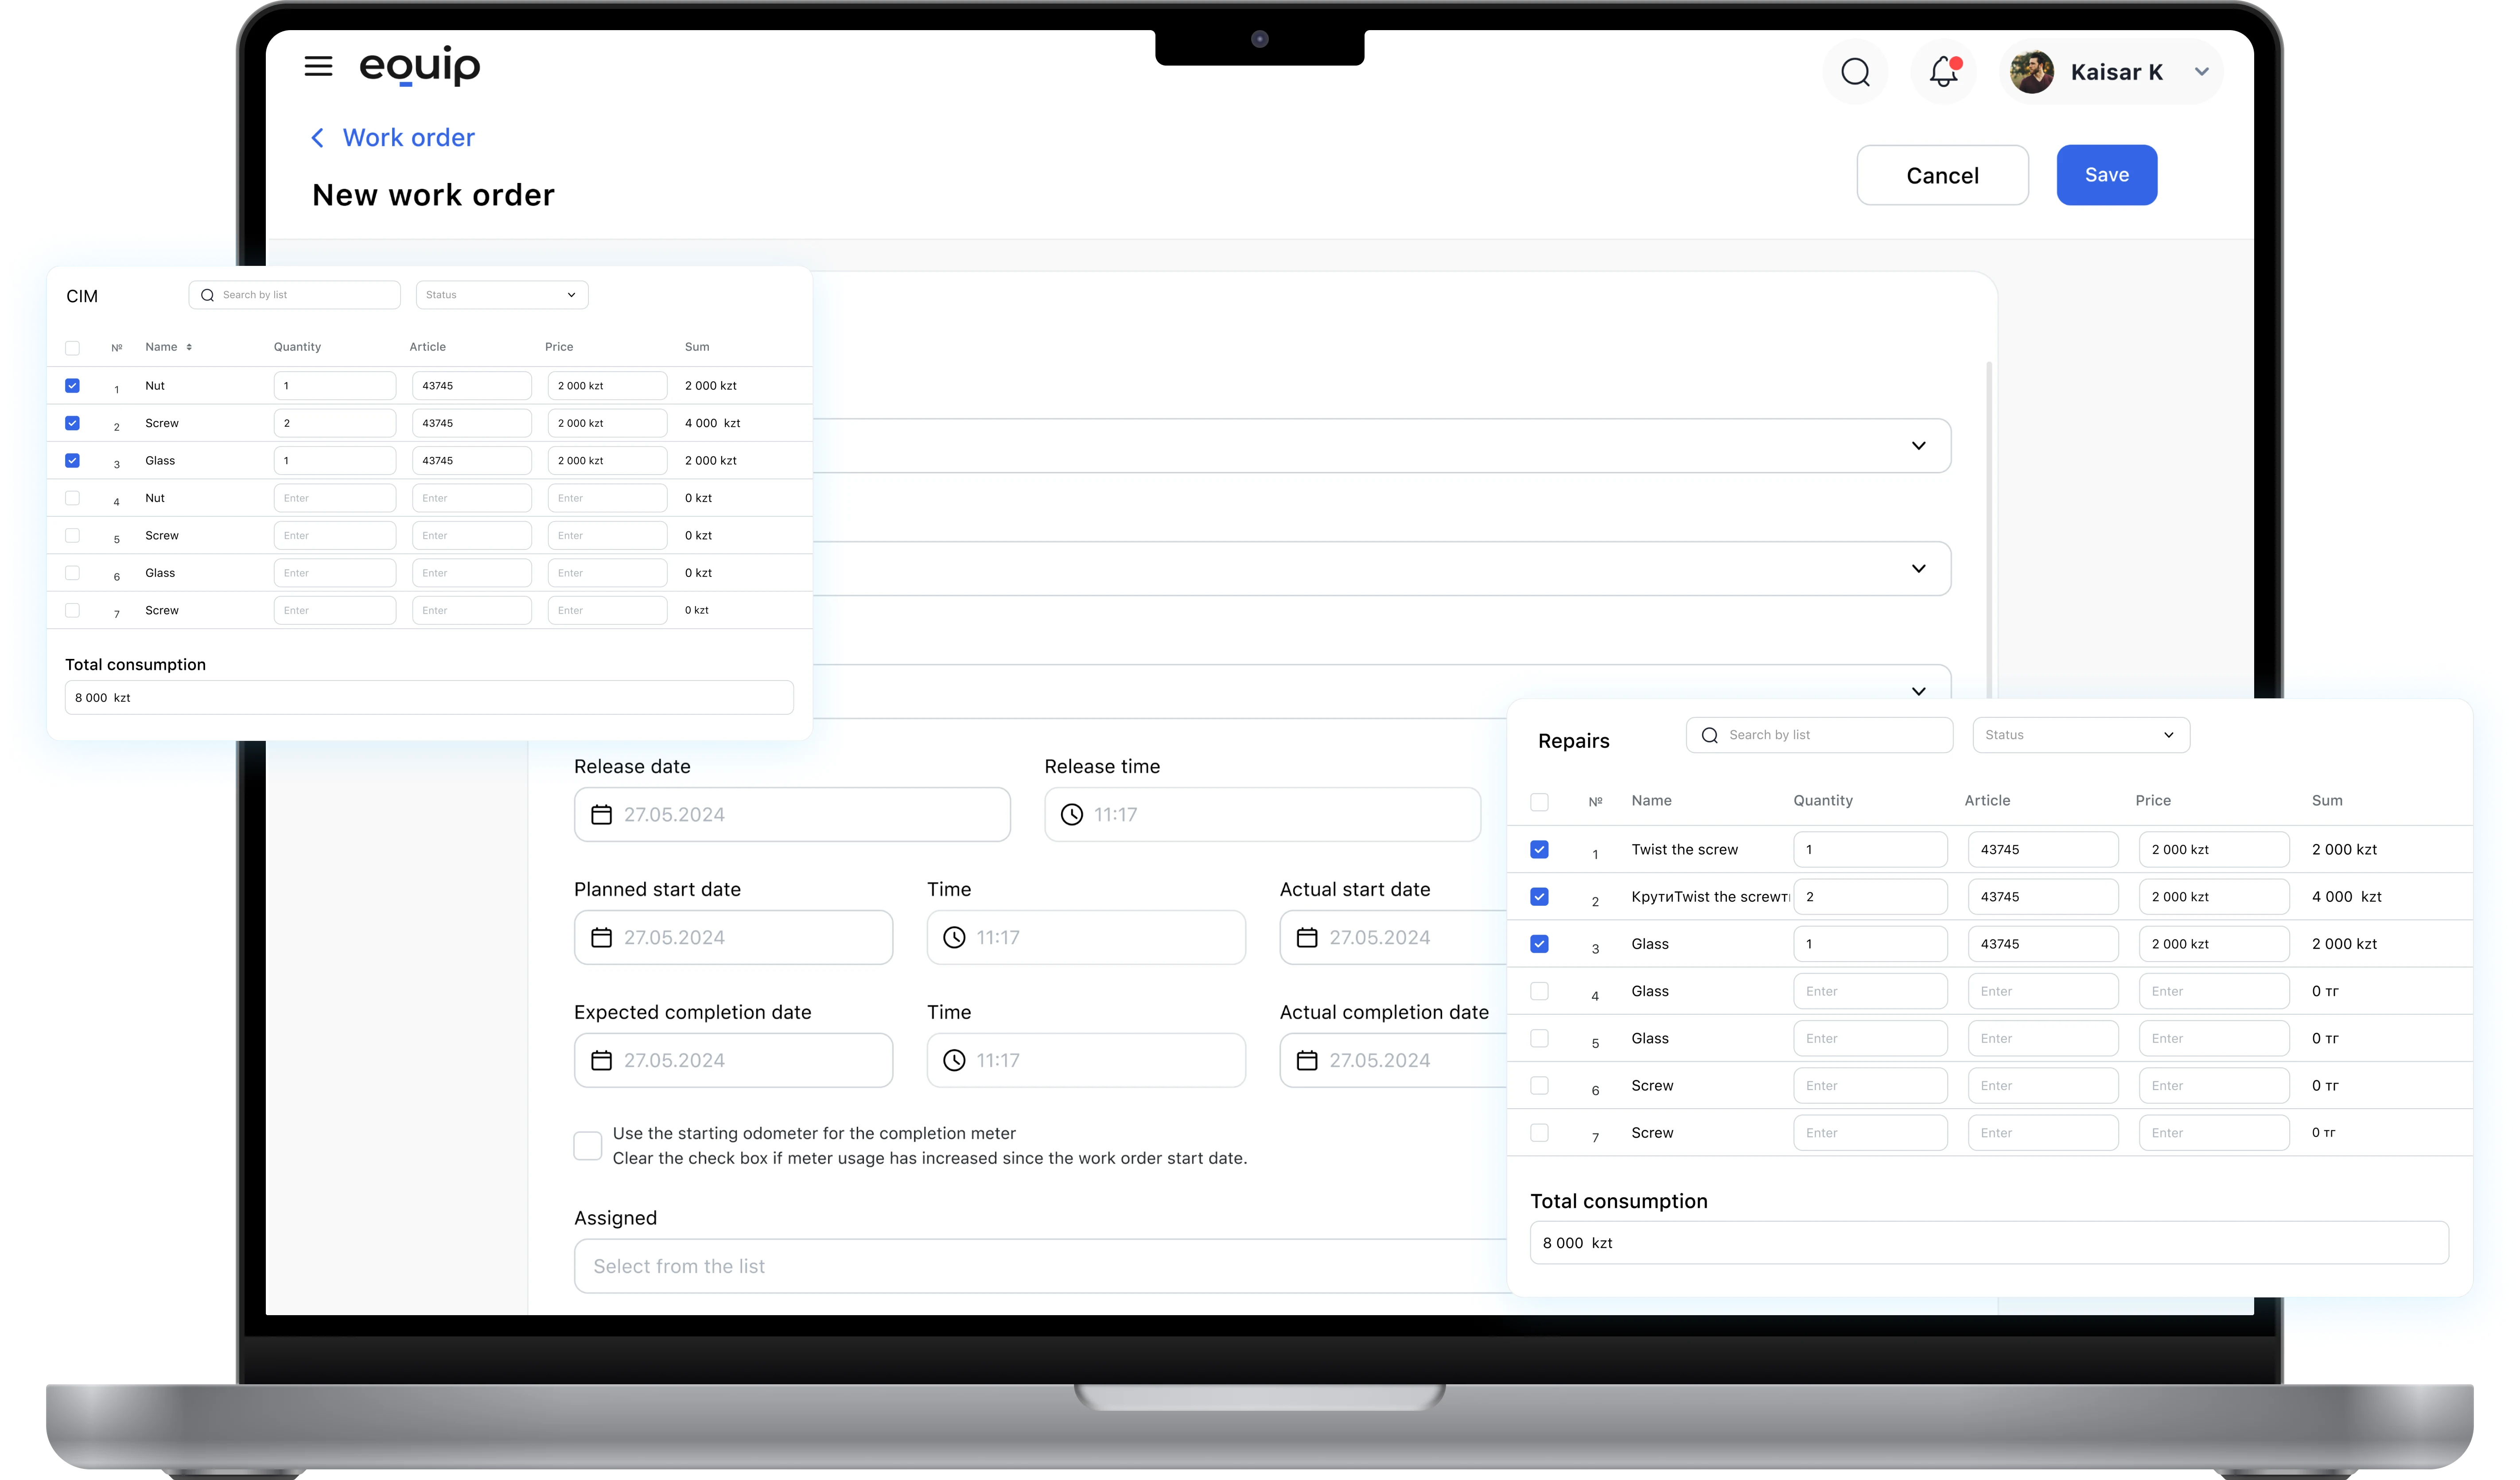Viewport: 2520px width, 1480px height.
Task: Click the Actual start date calendar icon
Action: [1306, 938]
